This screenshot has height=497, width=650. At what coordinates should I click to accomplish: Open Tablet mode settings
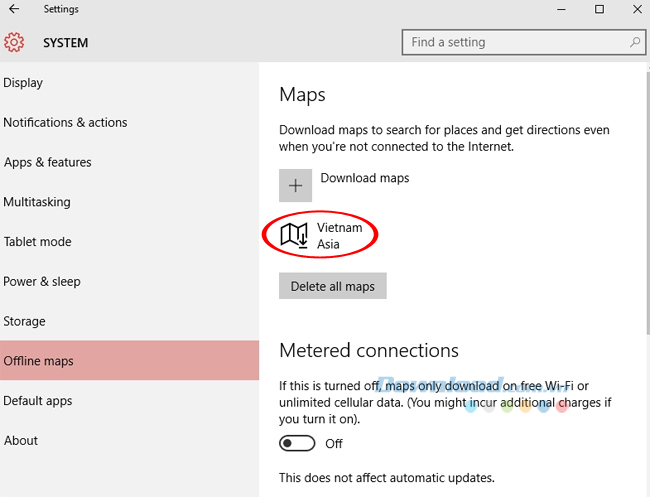(x=37, y=242)
